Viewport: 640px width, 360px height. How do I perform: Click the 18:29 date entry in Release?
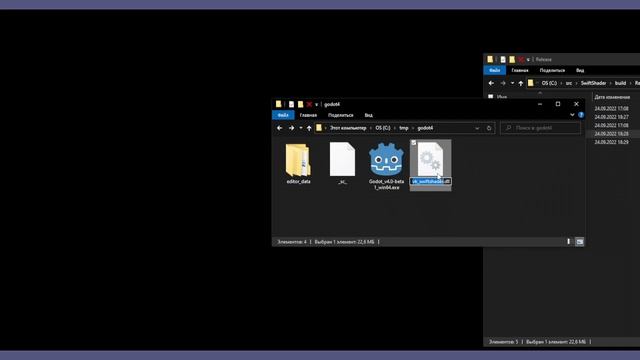coord(611,142)
